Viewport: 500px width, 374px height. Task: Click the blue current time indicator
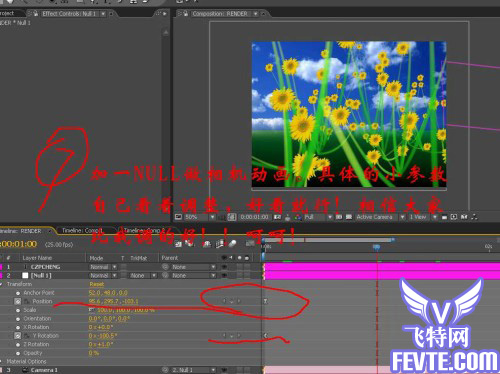(x=377, y=247)
